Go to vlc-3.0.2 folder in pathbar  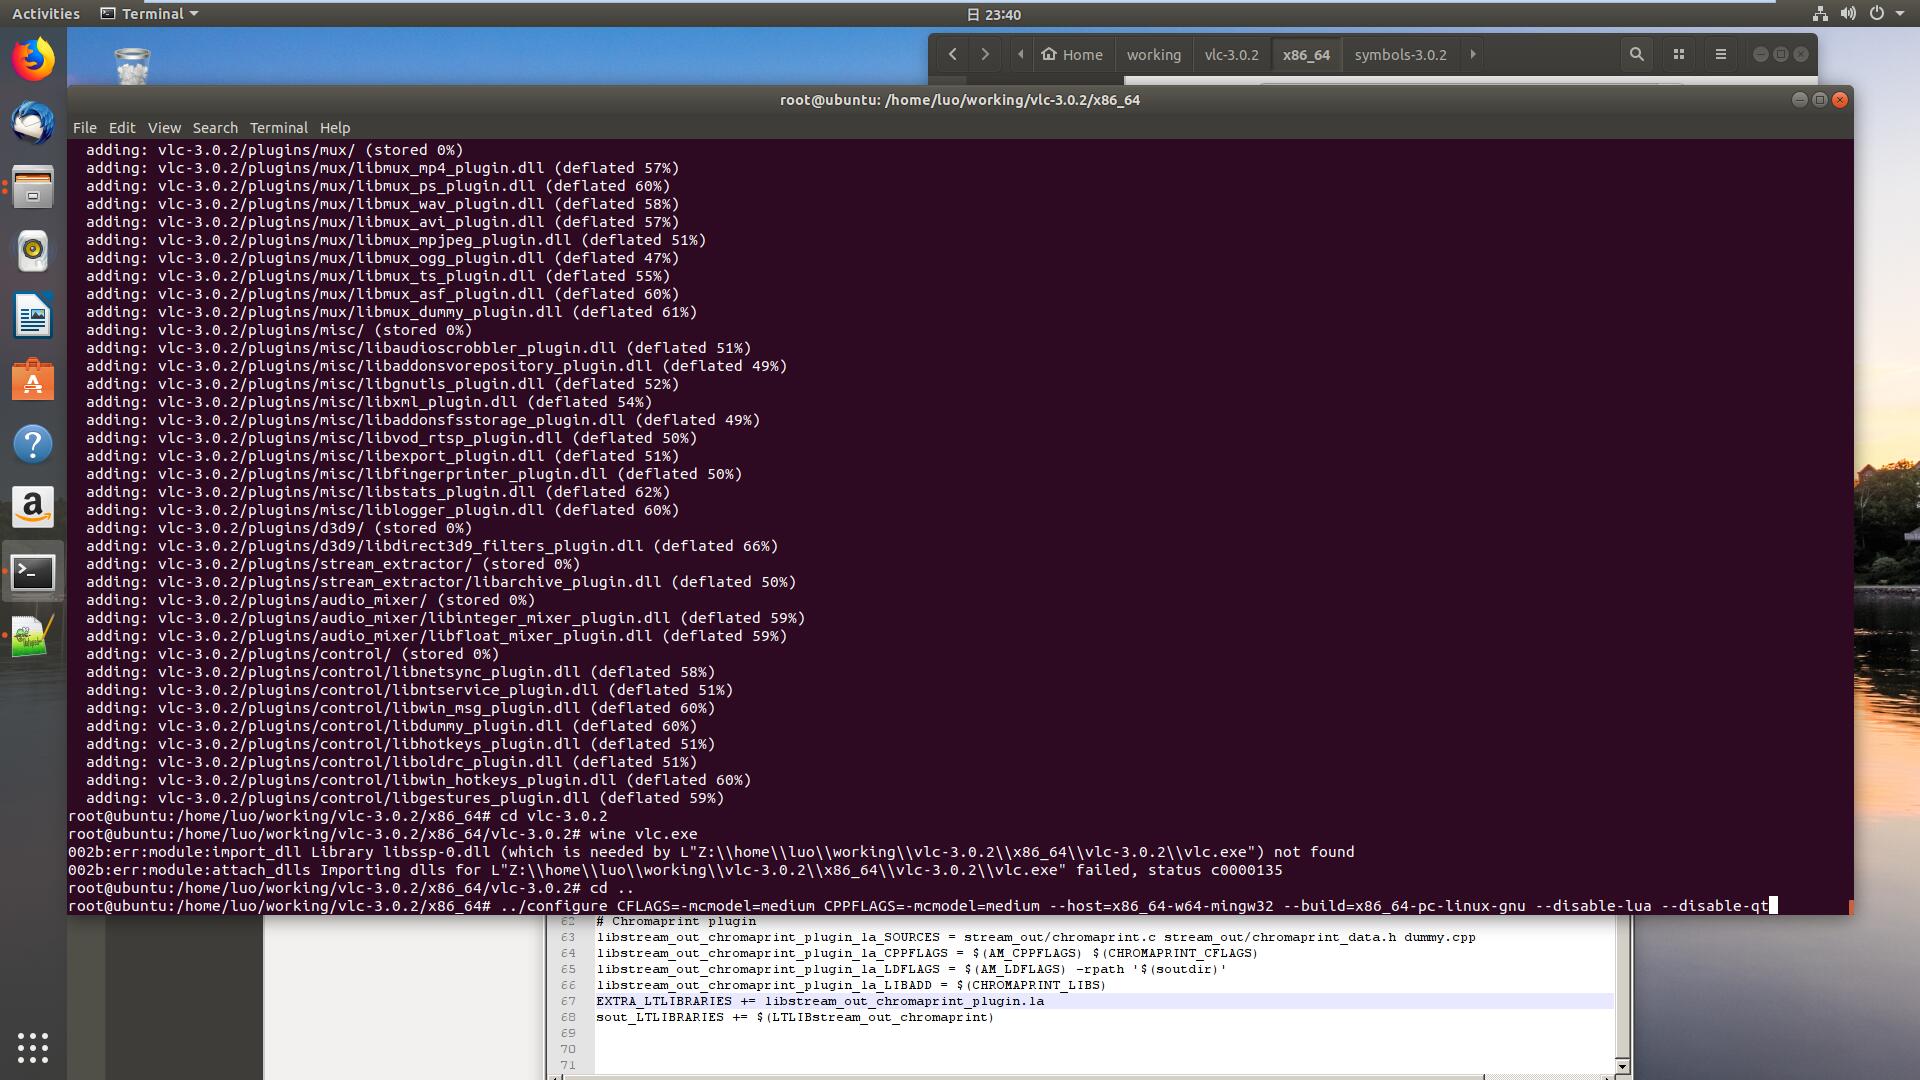1231,55
